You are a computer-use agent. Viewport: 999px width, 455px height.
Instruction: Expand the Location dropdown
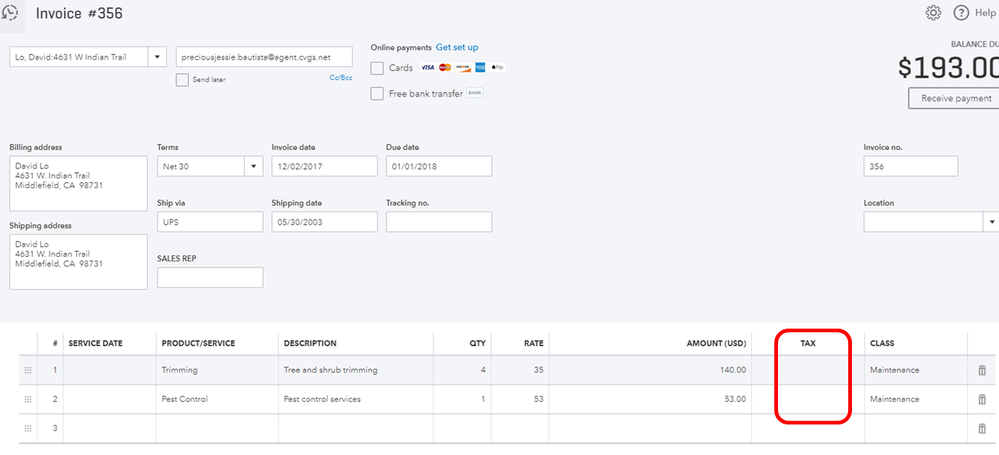click(x=991, y=222)
